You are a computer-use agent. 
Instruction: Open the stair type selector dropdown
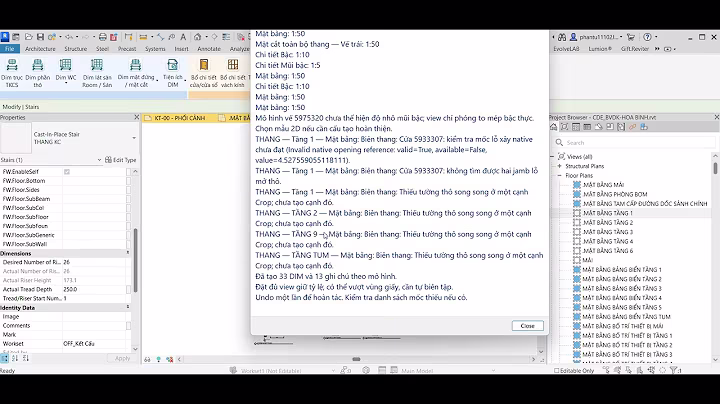point(134,138)
